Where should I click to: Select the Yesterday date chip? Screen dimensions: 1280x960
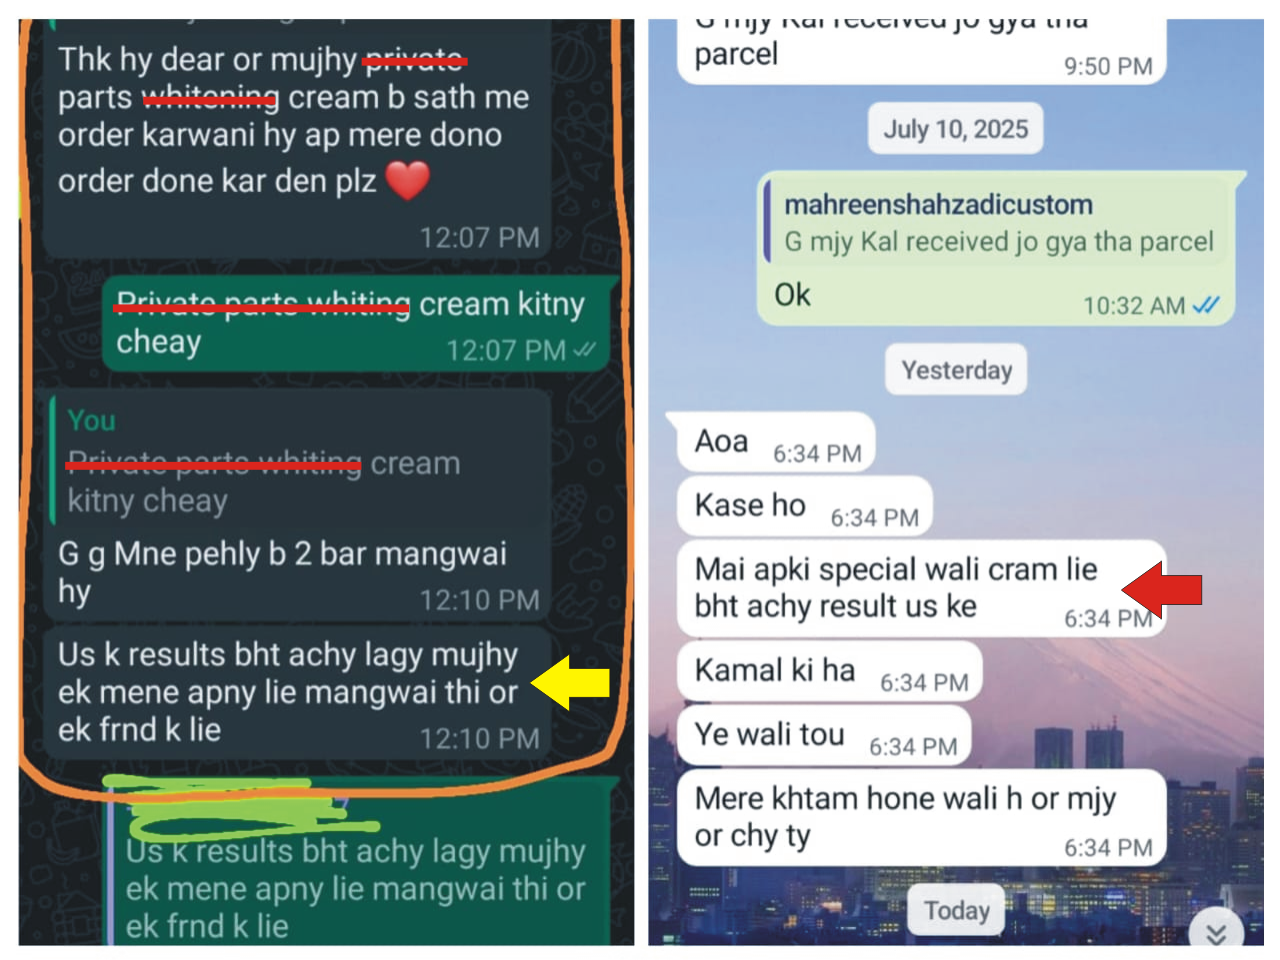(956, 370)
